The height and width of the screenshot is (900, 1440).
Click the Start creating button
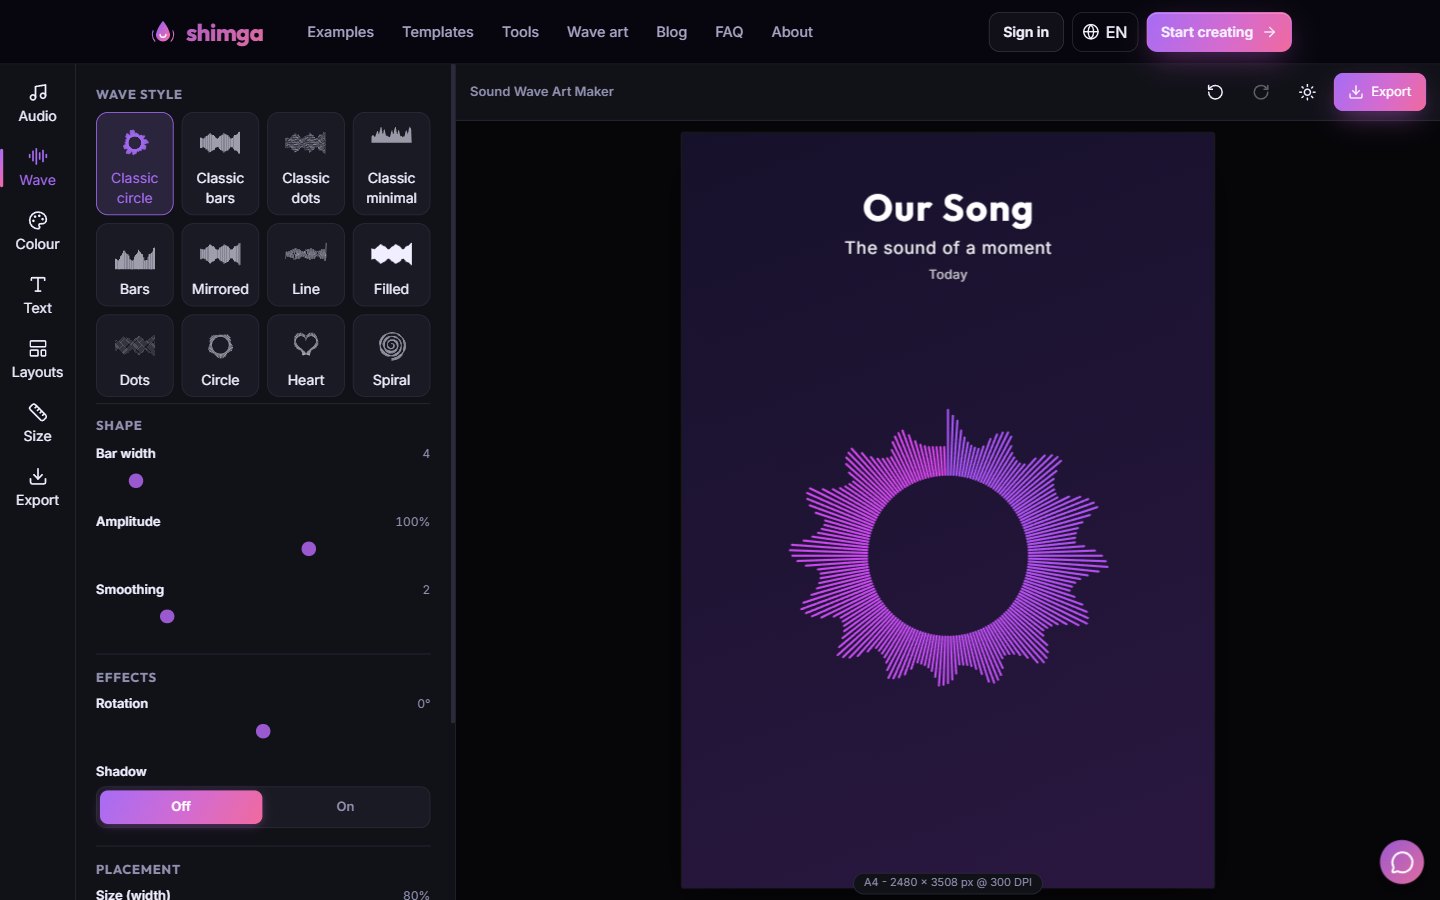point(1219,32)
